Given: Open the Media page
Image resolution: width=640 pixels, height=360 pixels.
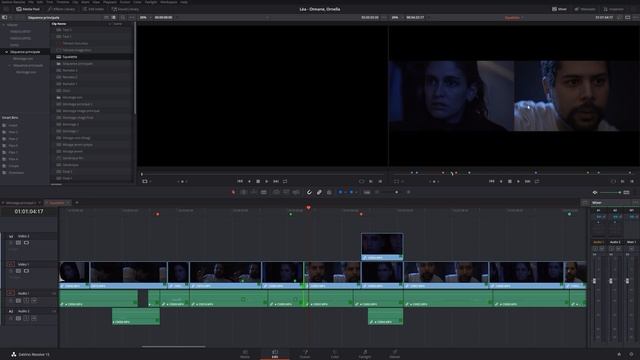Looking at the screenshot, I should (245, 354).
